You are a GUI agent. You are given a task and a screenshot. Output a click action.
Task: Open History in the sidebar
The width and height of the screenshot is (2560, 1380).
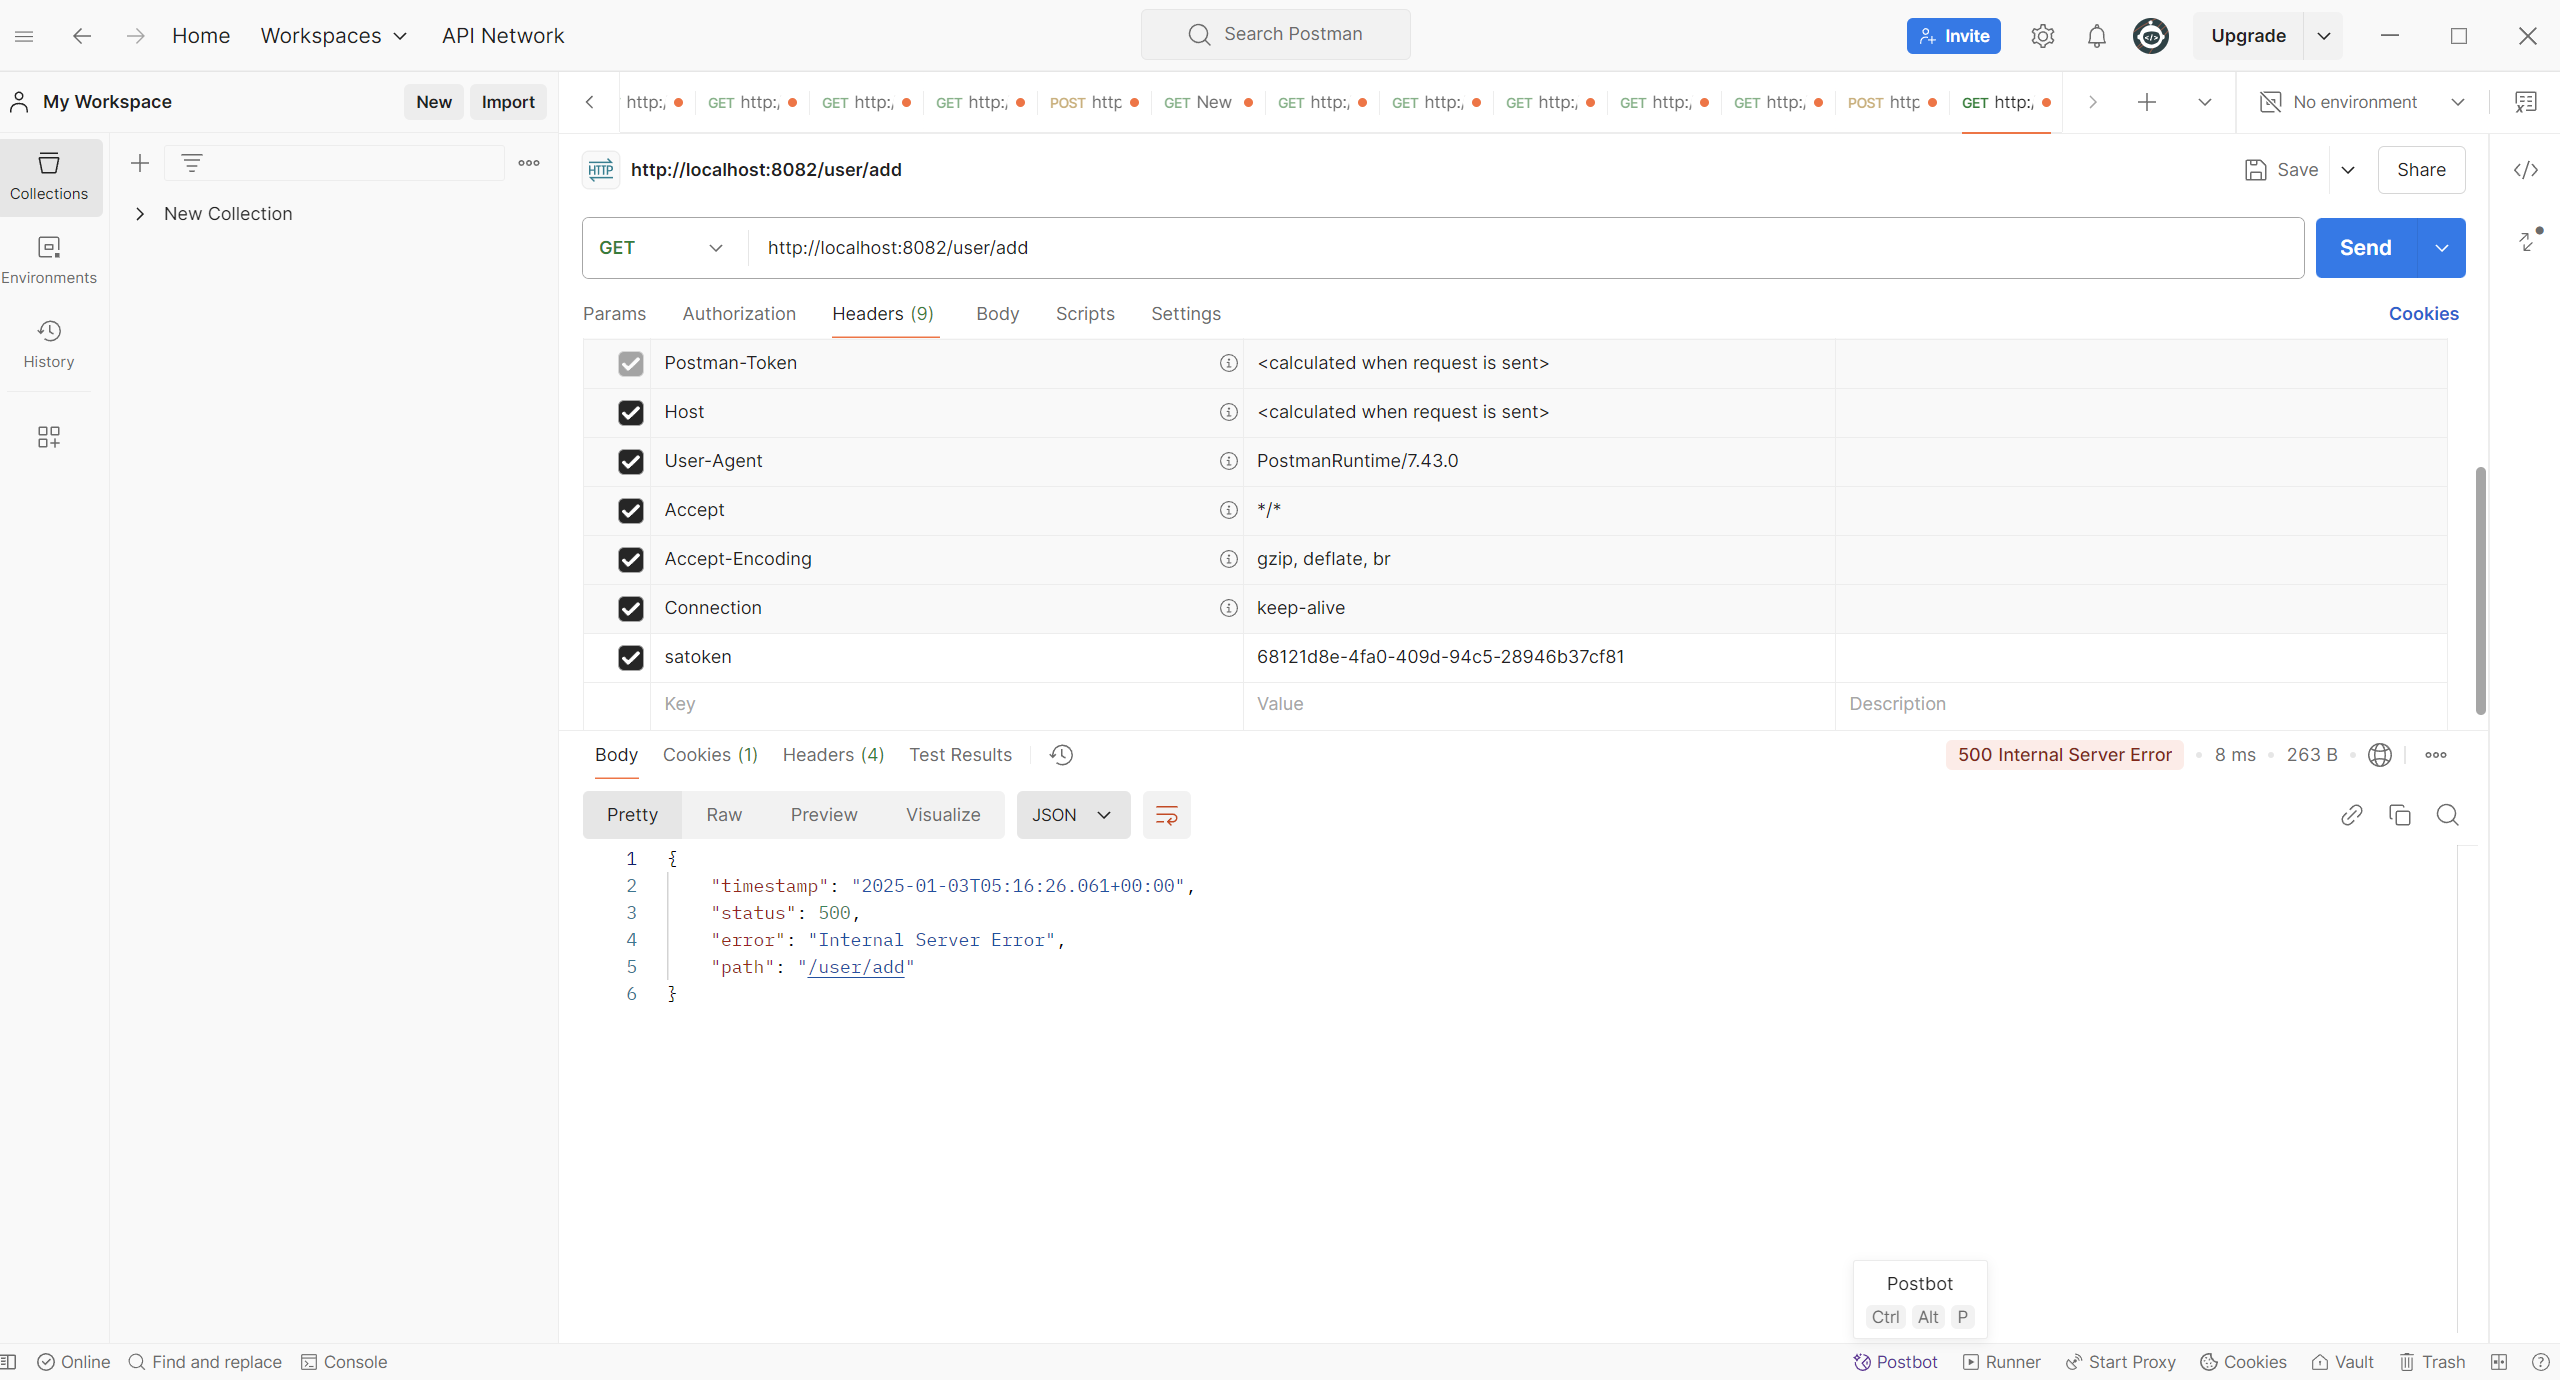(x=49, y=344)
